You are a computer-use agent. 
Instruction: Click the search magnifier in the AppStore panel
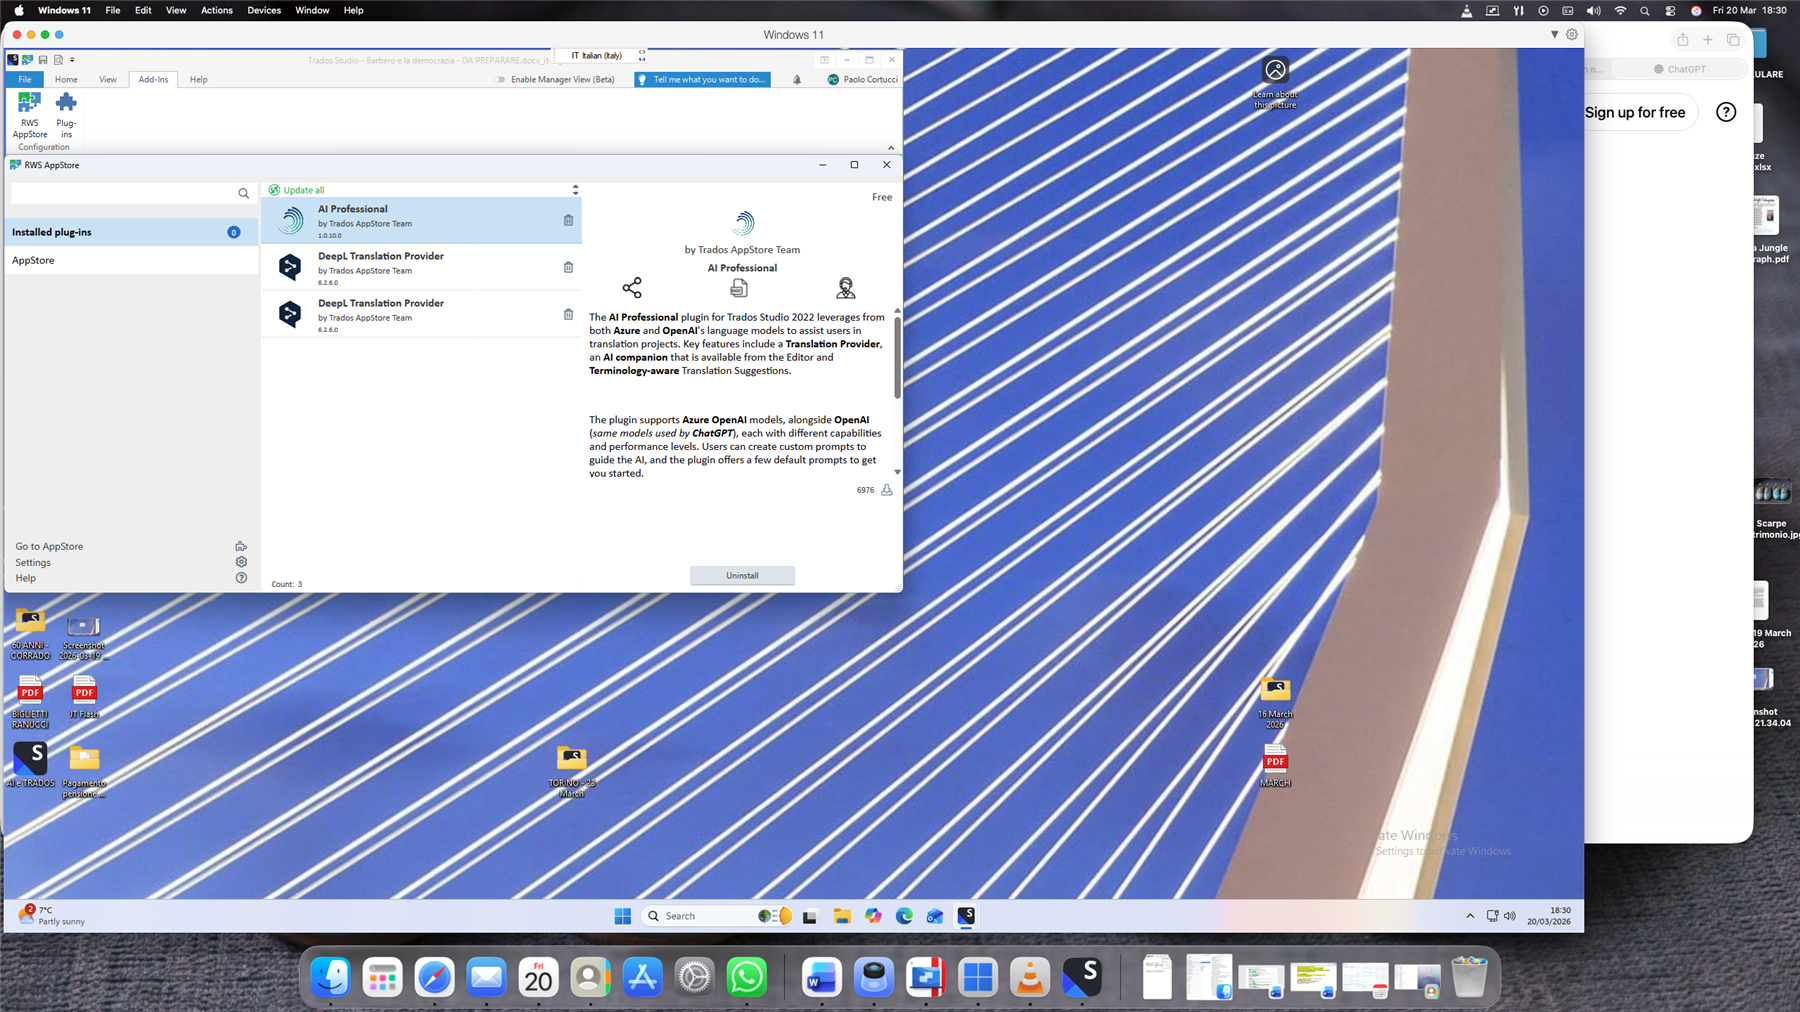click(243, 193)
